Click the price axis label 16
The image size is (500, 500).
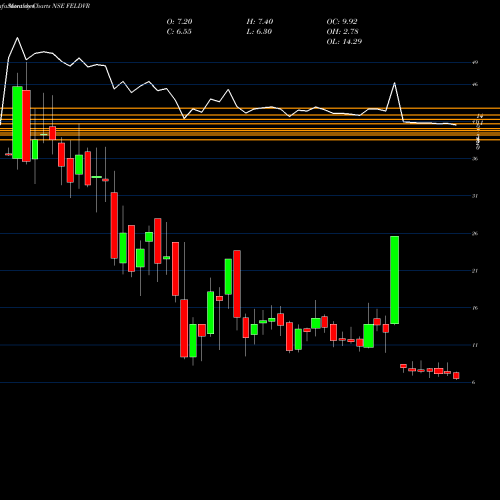(475, 308)
